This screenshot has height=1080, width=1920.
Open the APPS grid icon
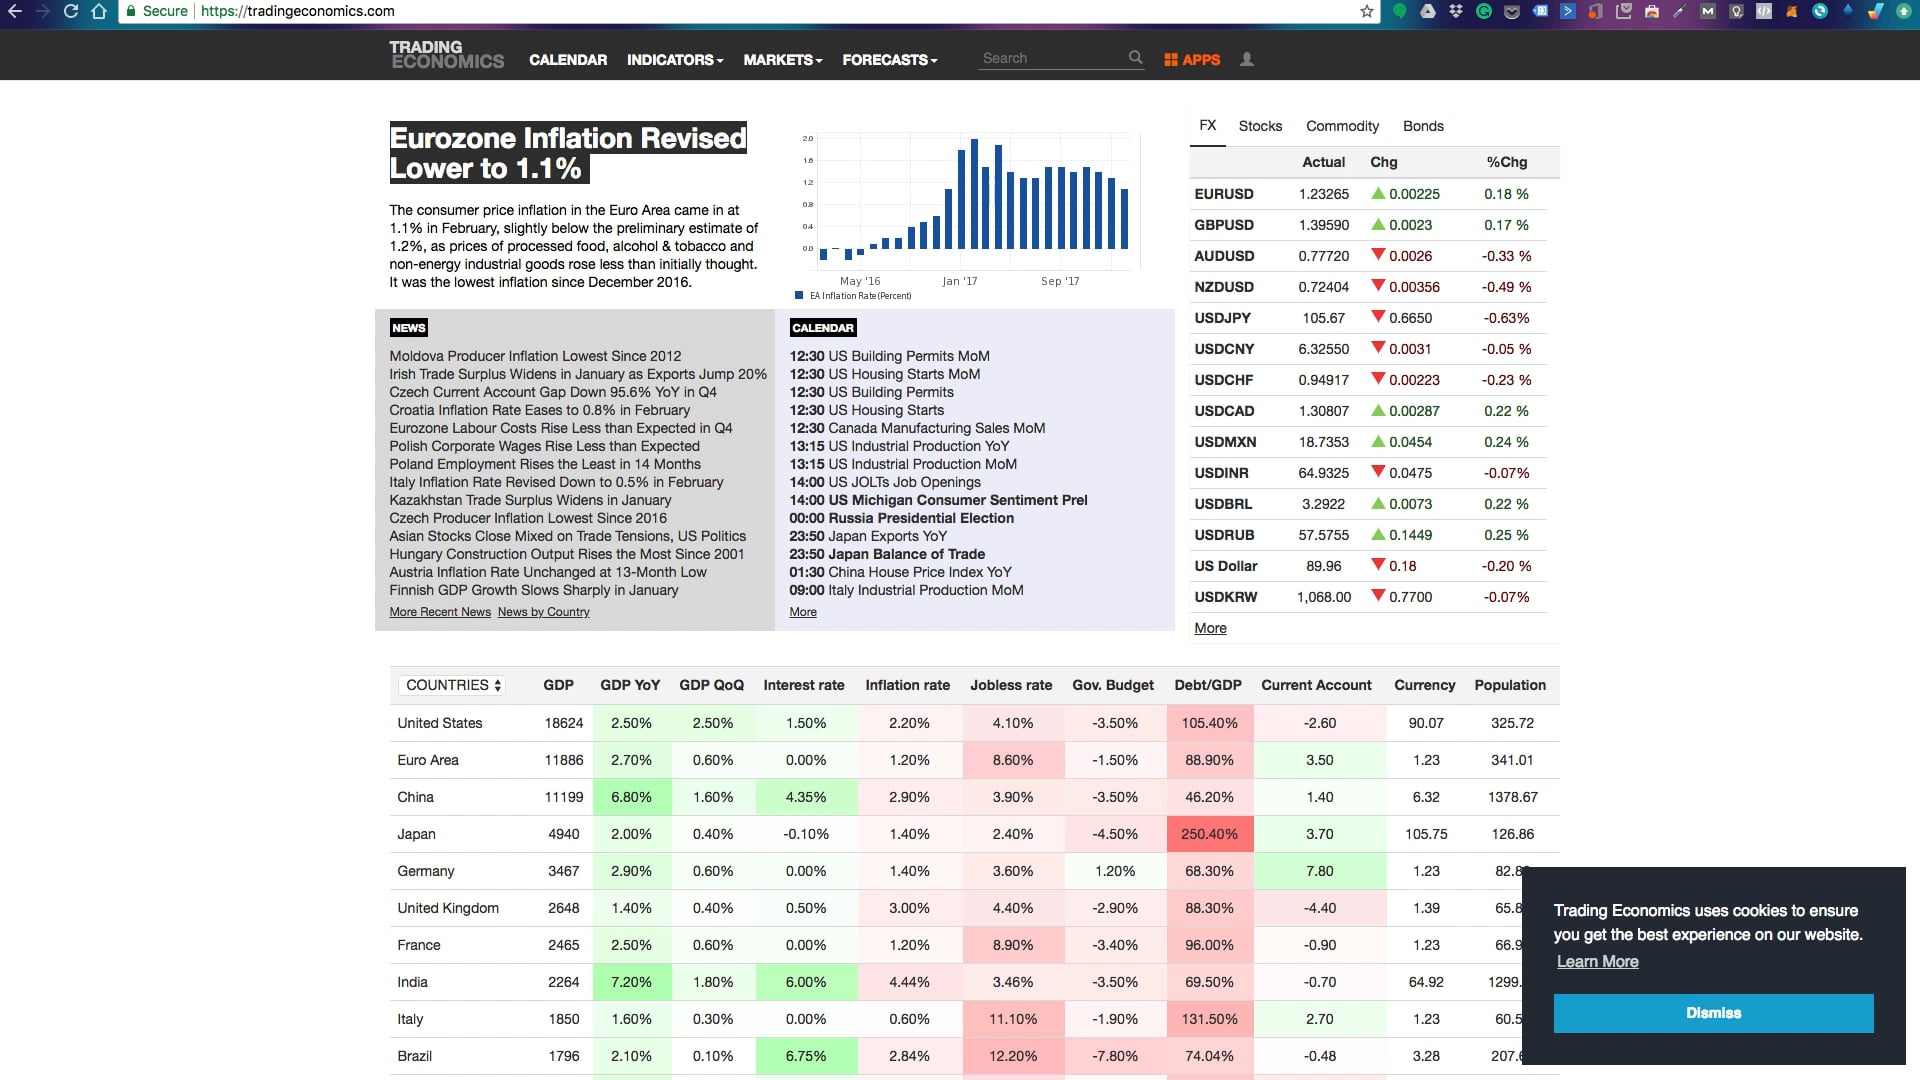(1170, 60)
